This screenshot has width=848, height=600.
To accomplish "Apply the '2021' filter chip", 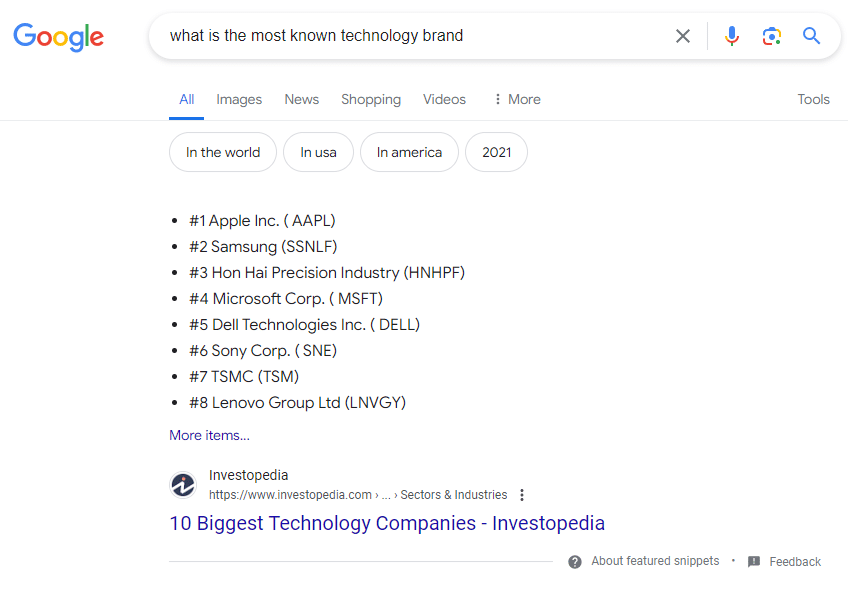I will click(496, 152).
